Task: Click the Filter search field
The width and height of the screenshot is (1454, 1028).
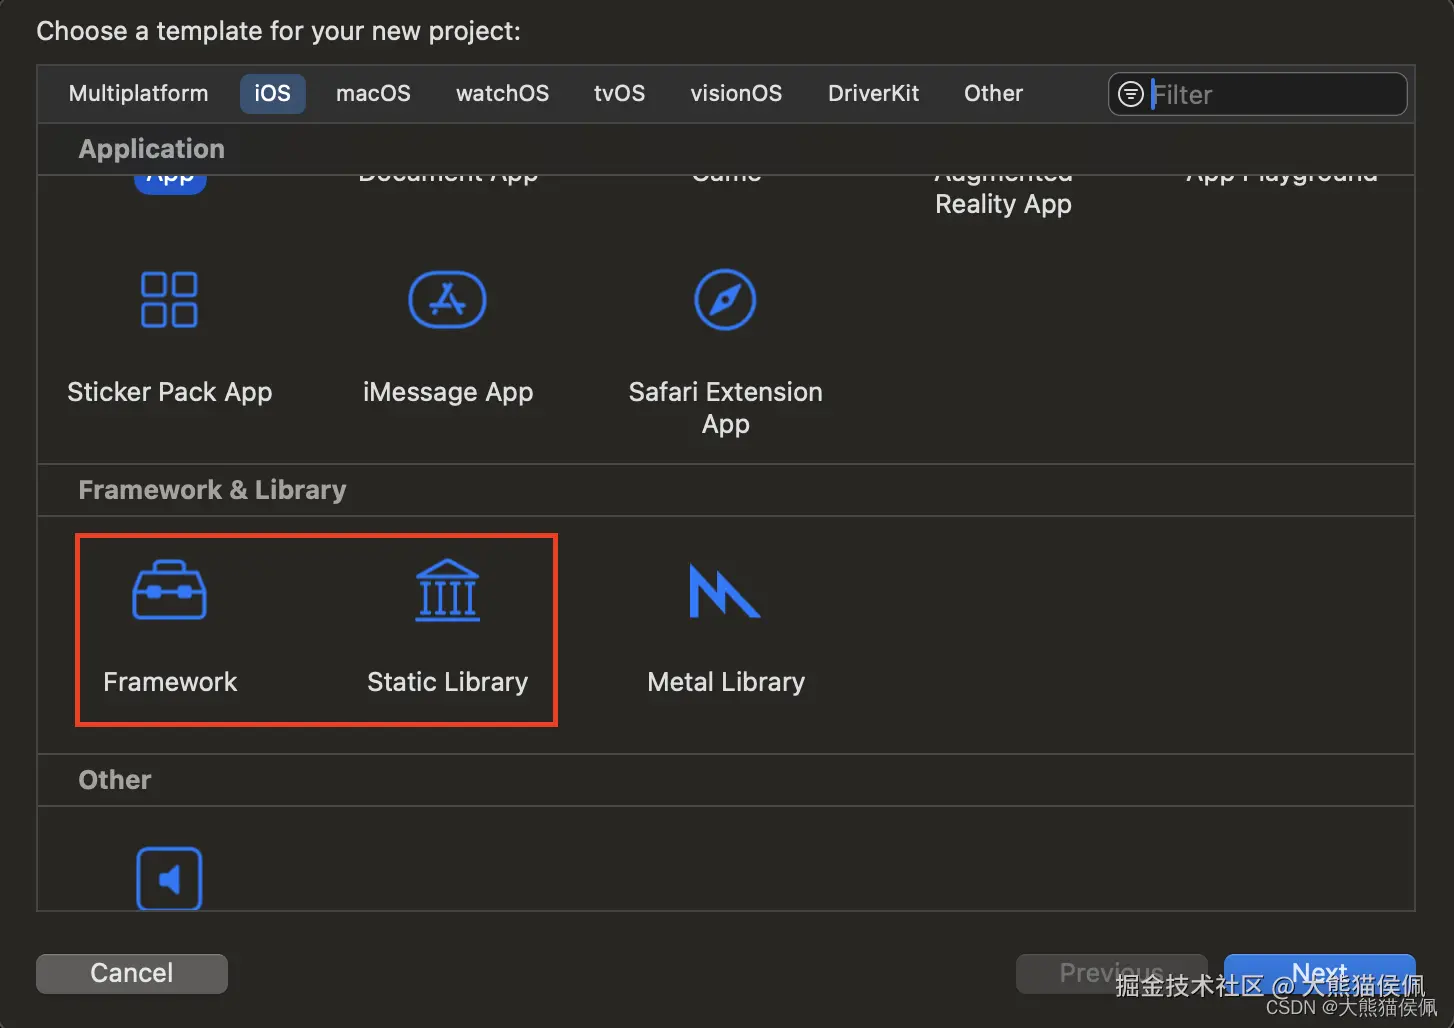Action: pyautogui.click(x=1257, y=94)
